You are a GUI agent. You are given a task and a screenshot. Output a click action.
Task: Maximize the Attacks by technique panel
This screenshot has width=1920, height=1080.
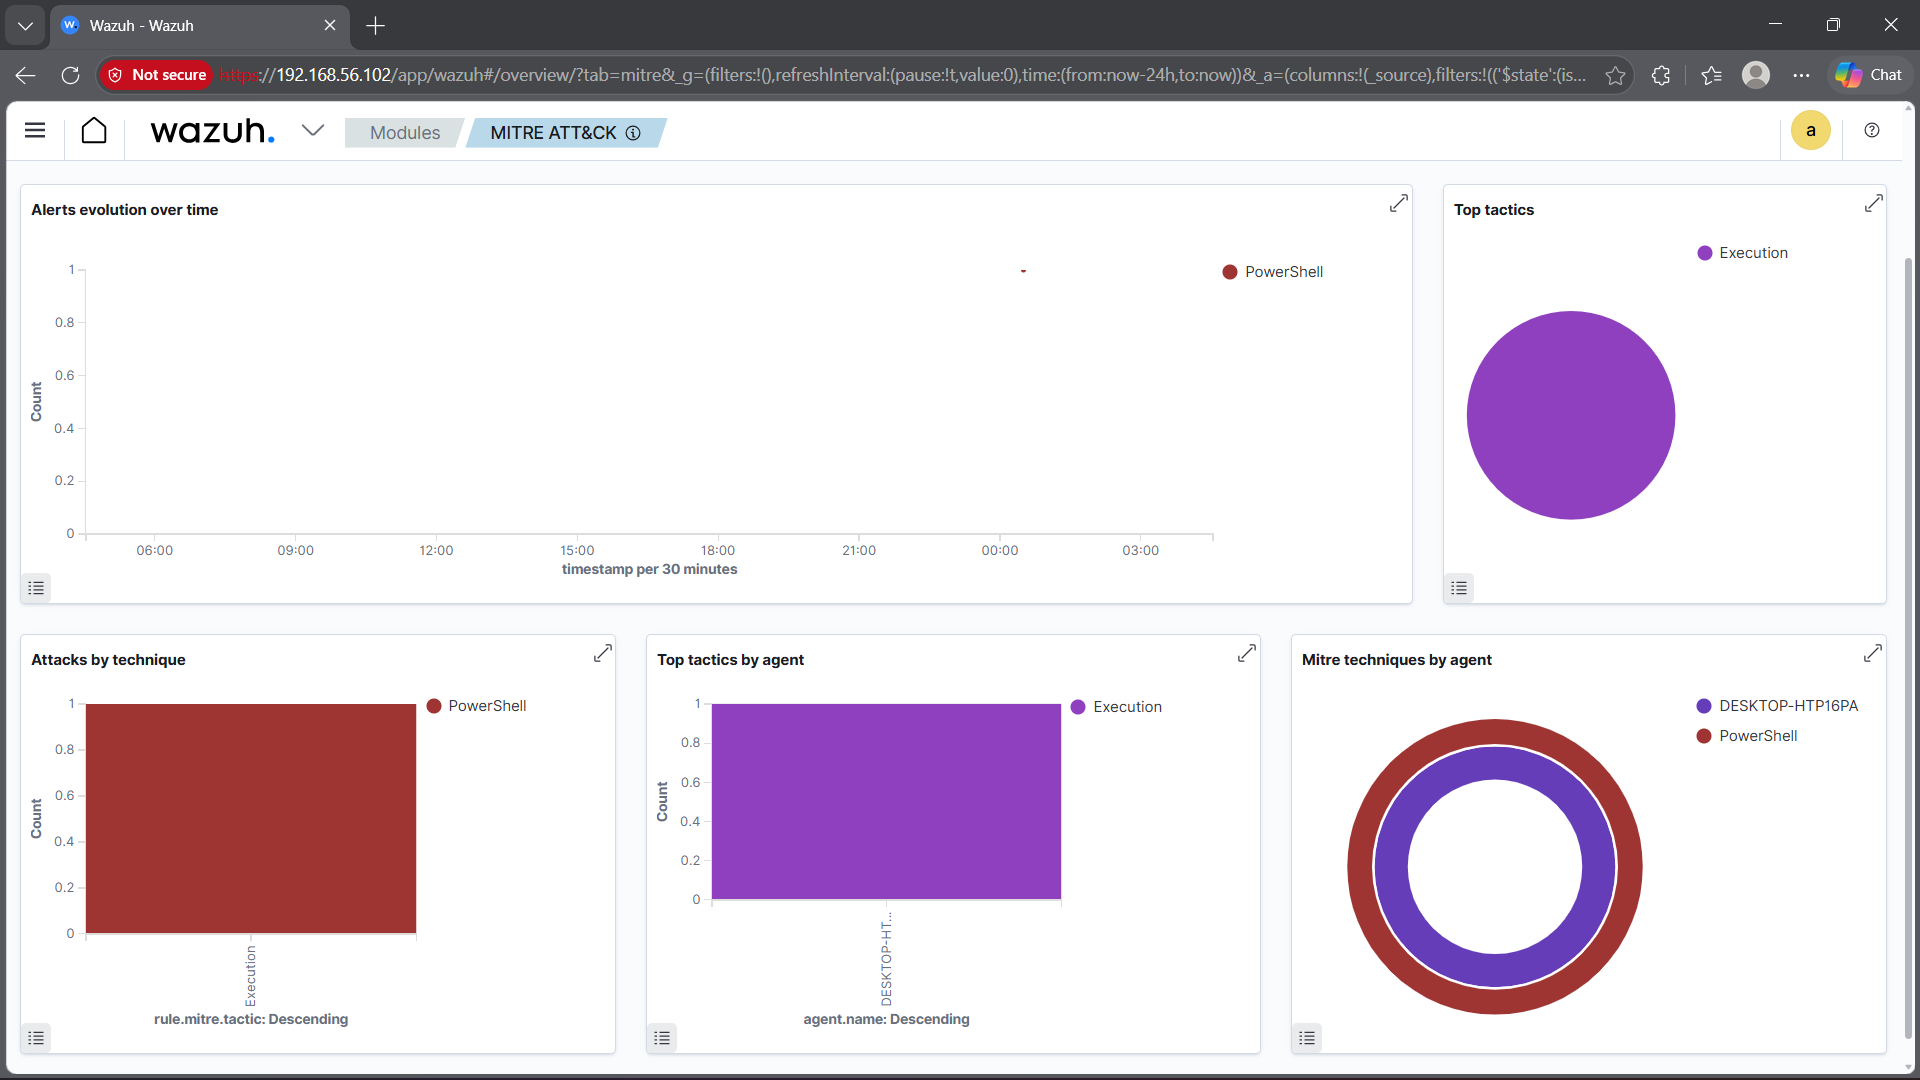point(603,654)
